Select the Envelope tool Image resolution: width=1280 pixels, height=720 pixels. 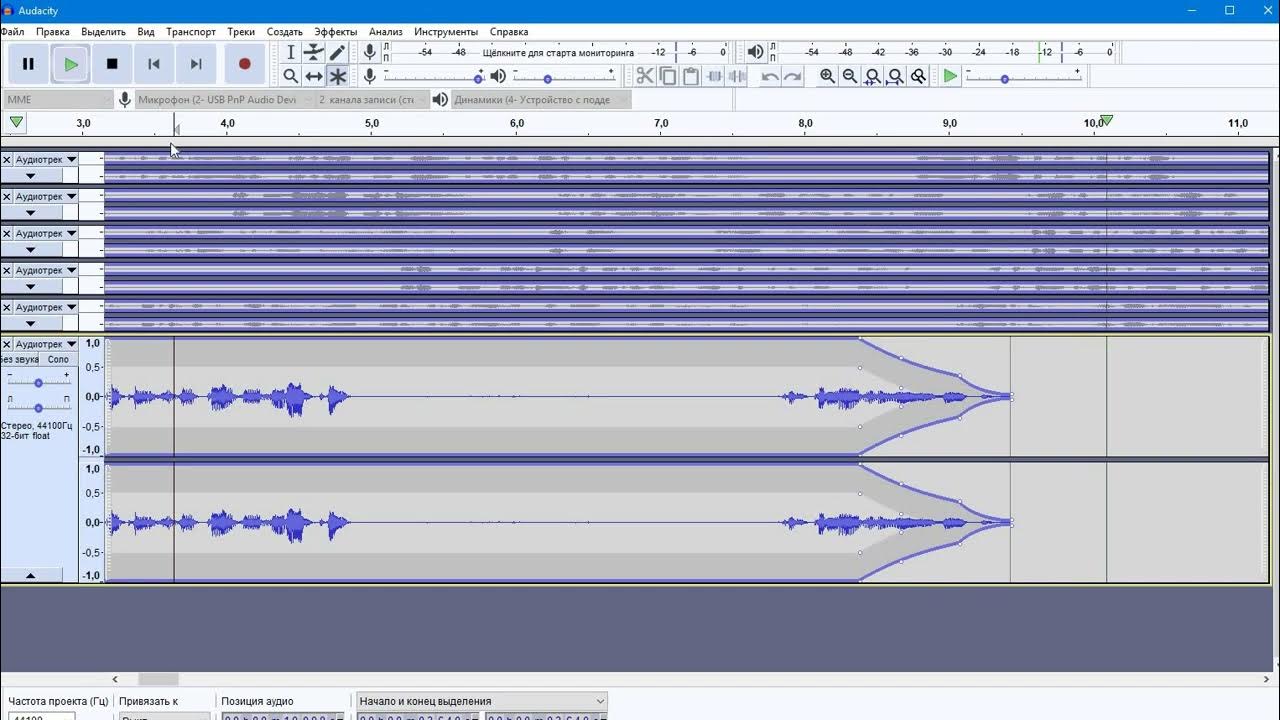pos(314,52)
